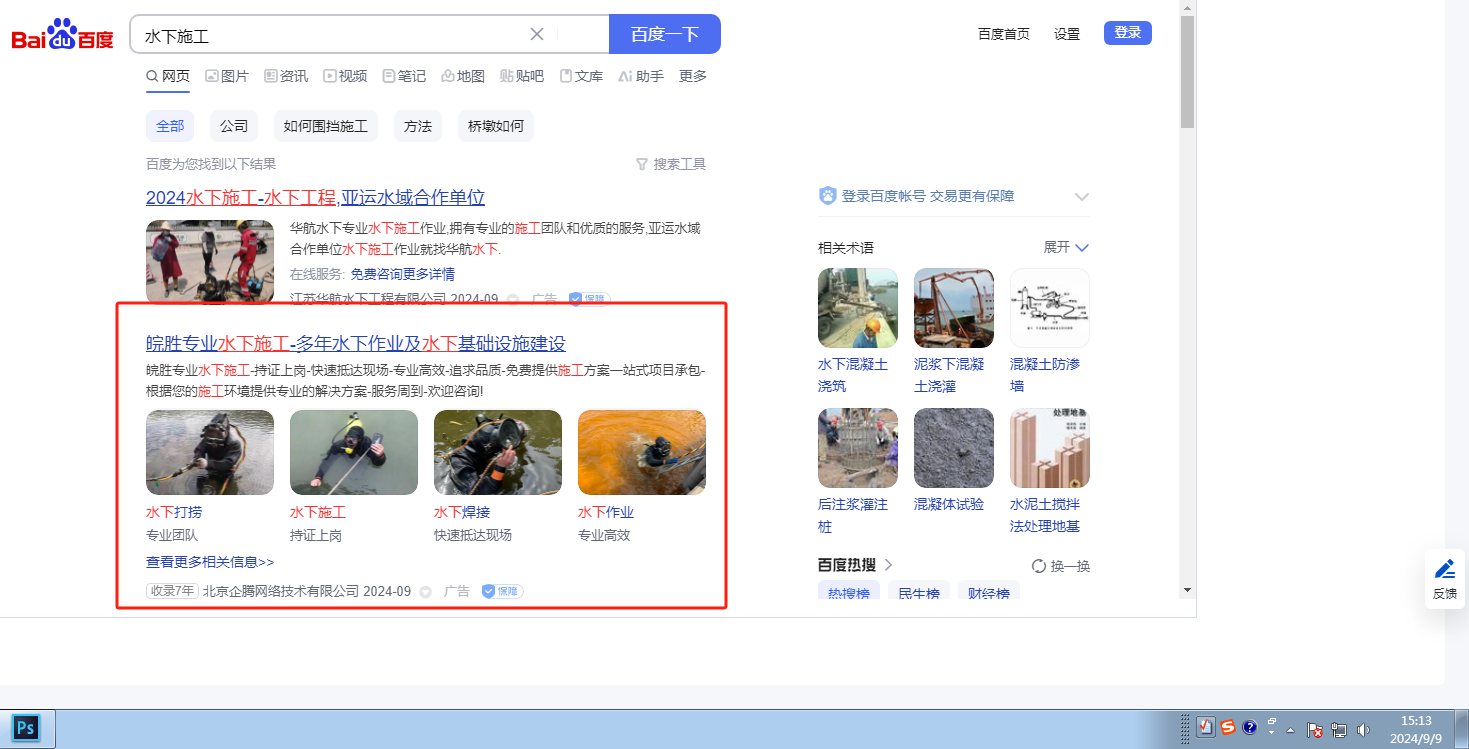Switch to the 网页 tab
The height and width of the screenshot is (749, 1469).
168,76
